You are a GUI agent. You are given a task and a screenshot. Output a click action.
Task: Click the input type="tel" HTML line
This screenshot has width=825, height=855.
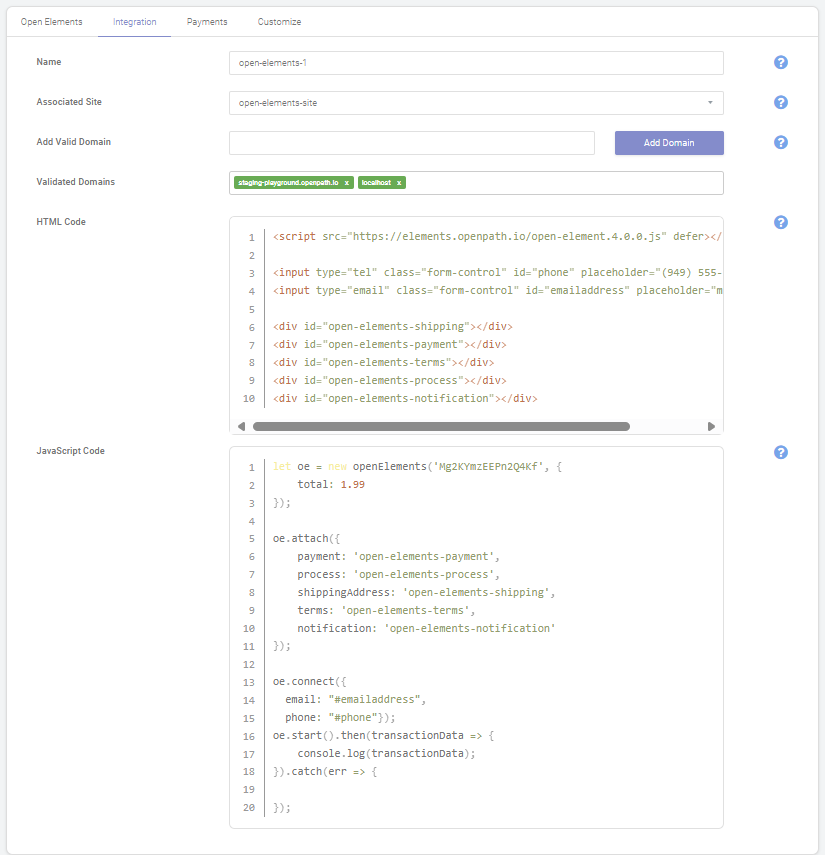(497, 273)
